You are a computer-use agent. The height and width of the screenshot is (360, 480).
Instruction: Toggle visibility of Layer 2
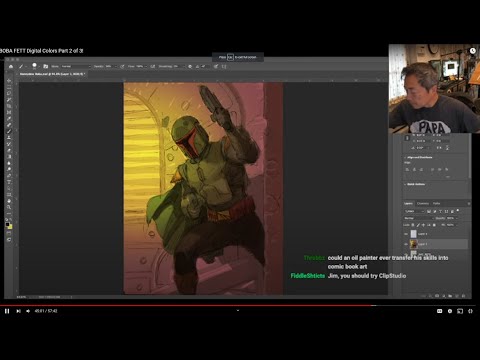pos(406,234)
